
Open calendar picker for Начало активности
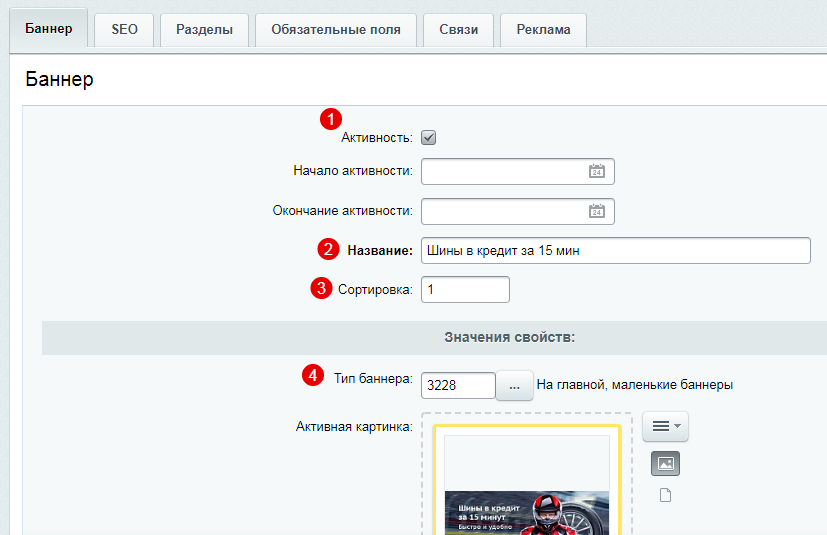[597, 171]
